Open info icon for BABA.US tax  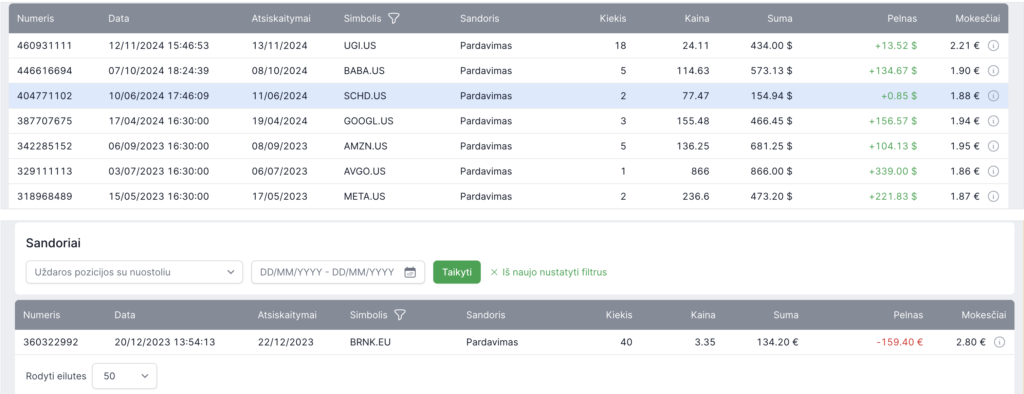pos(993,71)
